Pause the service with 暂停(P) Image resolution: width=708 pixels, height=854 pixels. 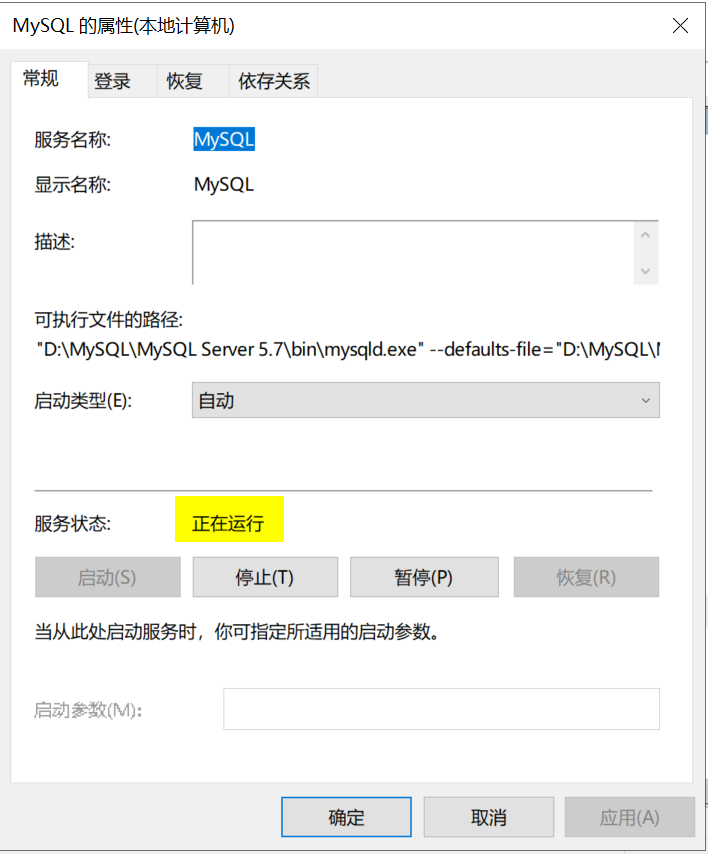[424, 578]
